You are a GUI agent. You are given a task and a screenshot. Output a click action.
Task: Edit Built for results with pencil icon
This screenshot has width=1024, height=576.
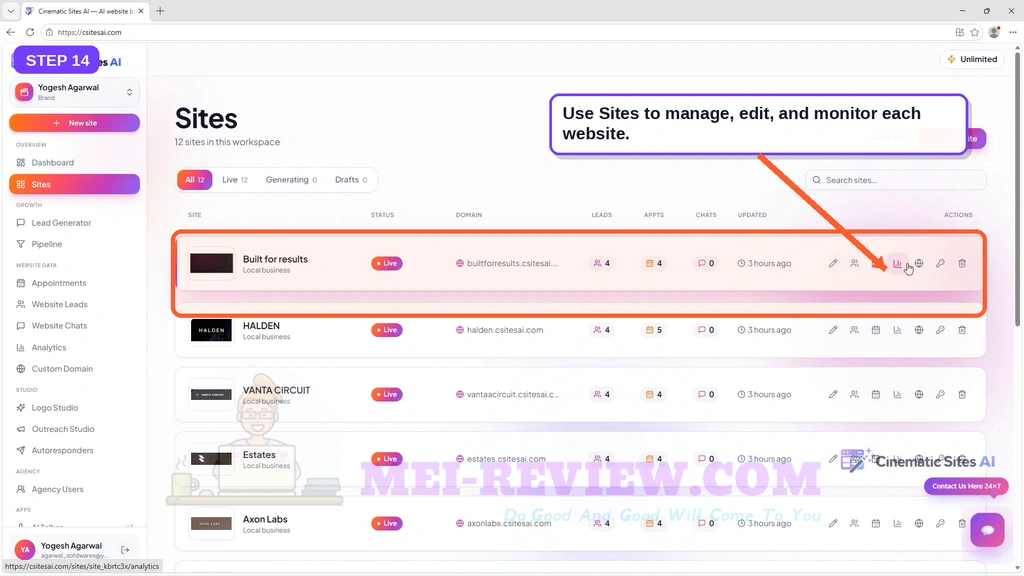[x=833, y=263]
